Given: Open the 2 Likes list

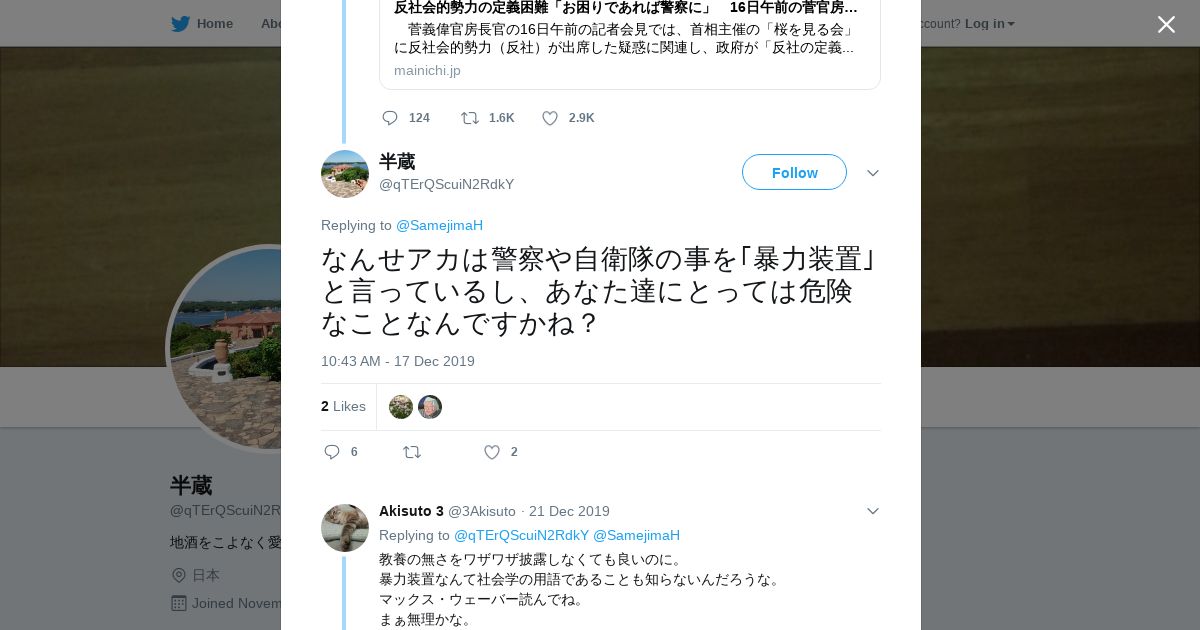Looking at the screenshot, I should (343, 406).
